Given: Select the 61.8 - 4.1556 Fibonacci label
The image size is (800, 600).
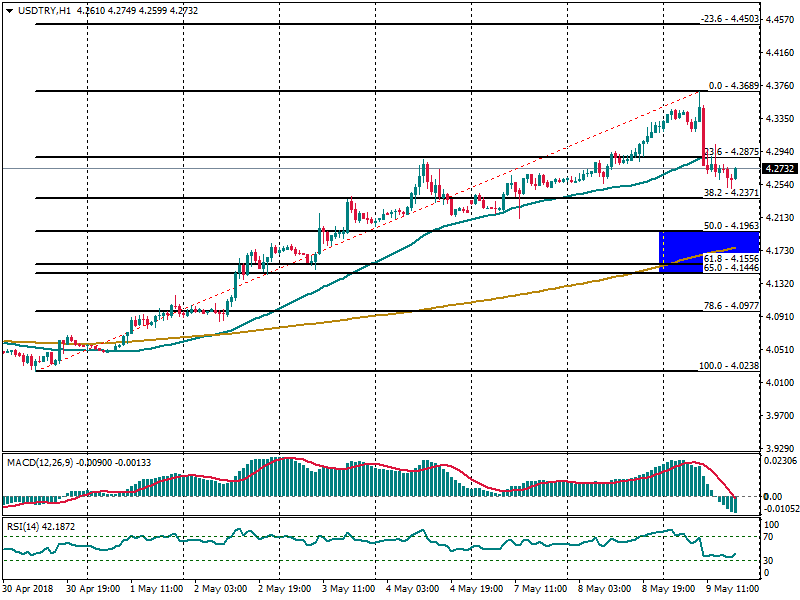Looking at the screenshot, I should click(x=730, y=258).
